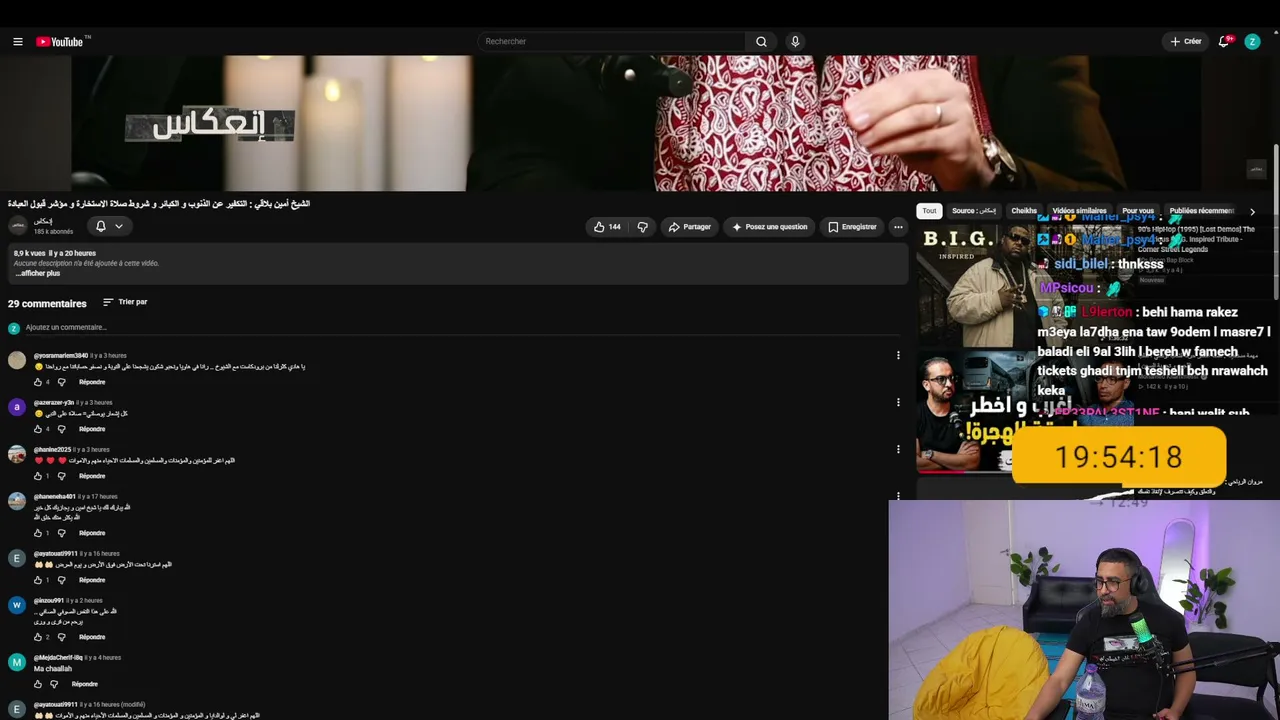Click the Créer button
The width and height of the screenshot is (1280, 720).
point(1186,41)
